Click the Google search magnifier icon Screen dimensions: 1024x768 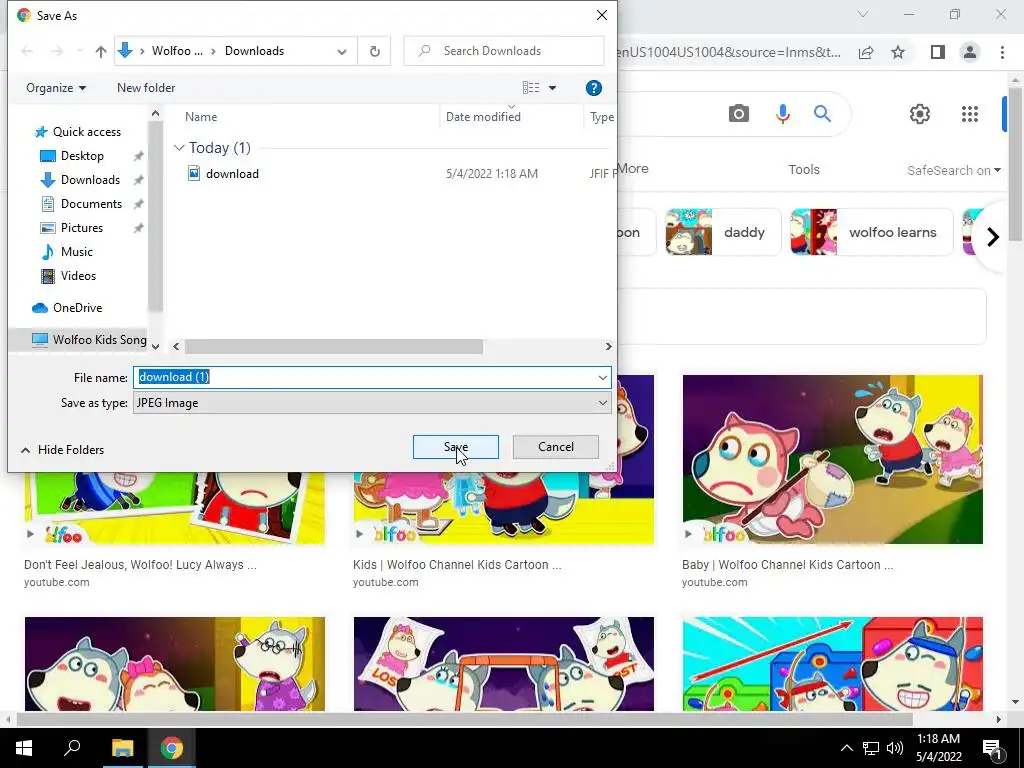click(822, 114)
